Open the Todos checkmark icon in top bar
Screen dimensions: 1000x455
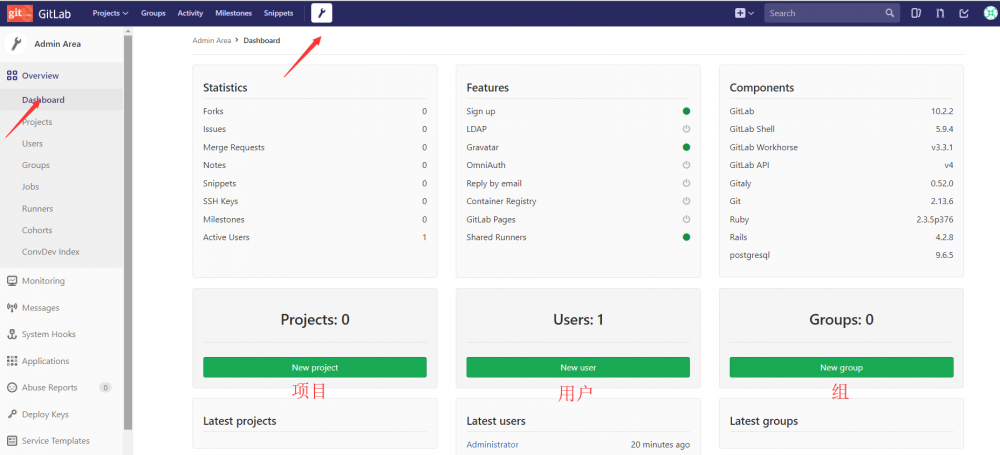point(964,13)
